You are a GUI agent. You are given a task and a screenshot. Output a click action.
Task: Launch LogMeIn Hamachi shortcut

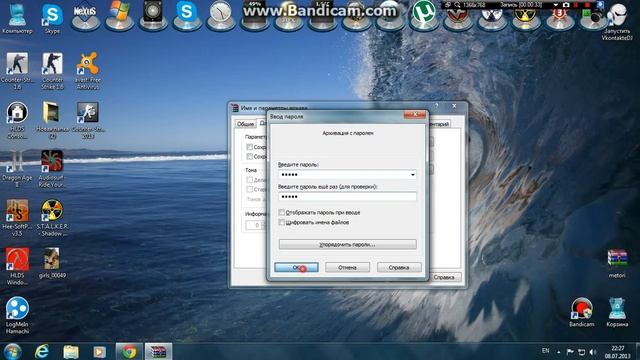coord(17,315)
